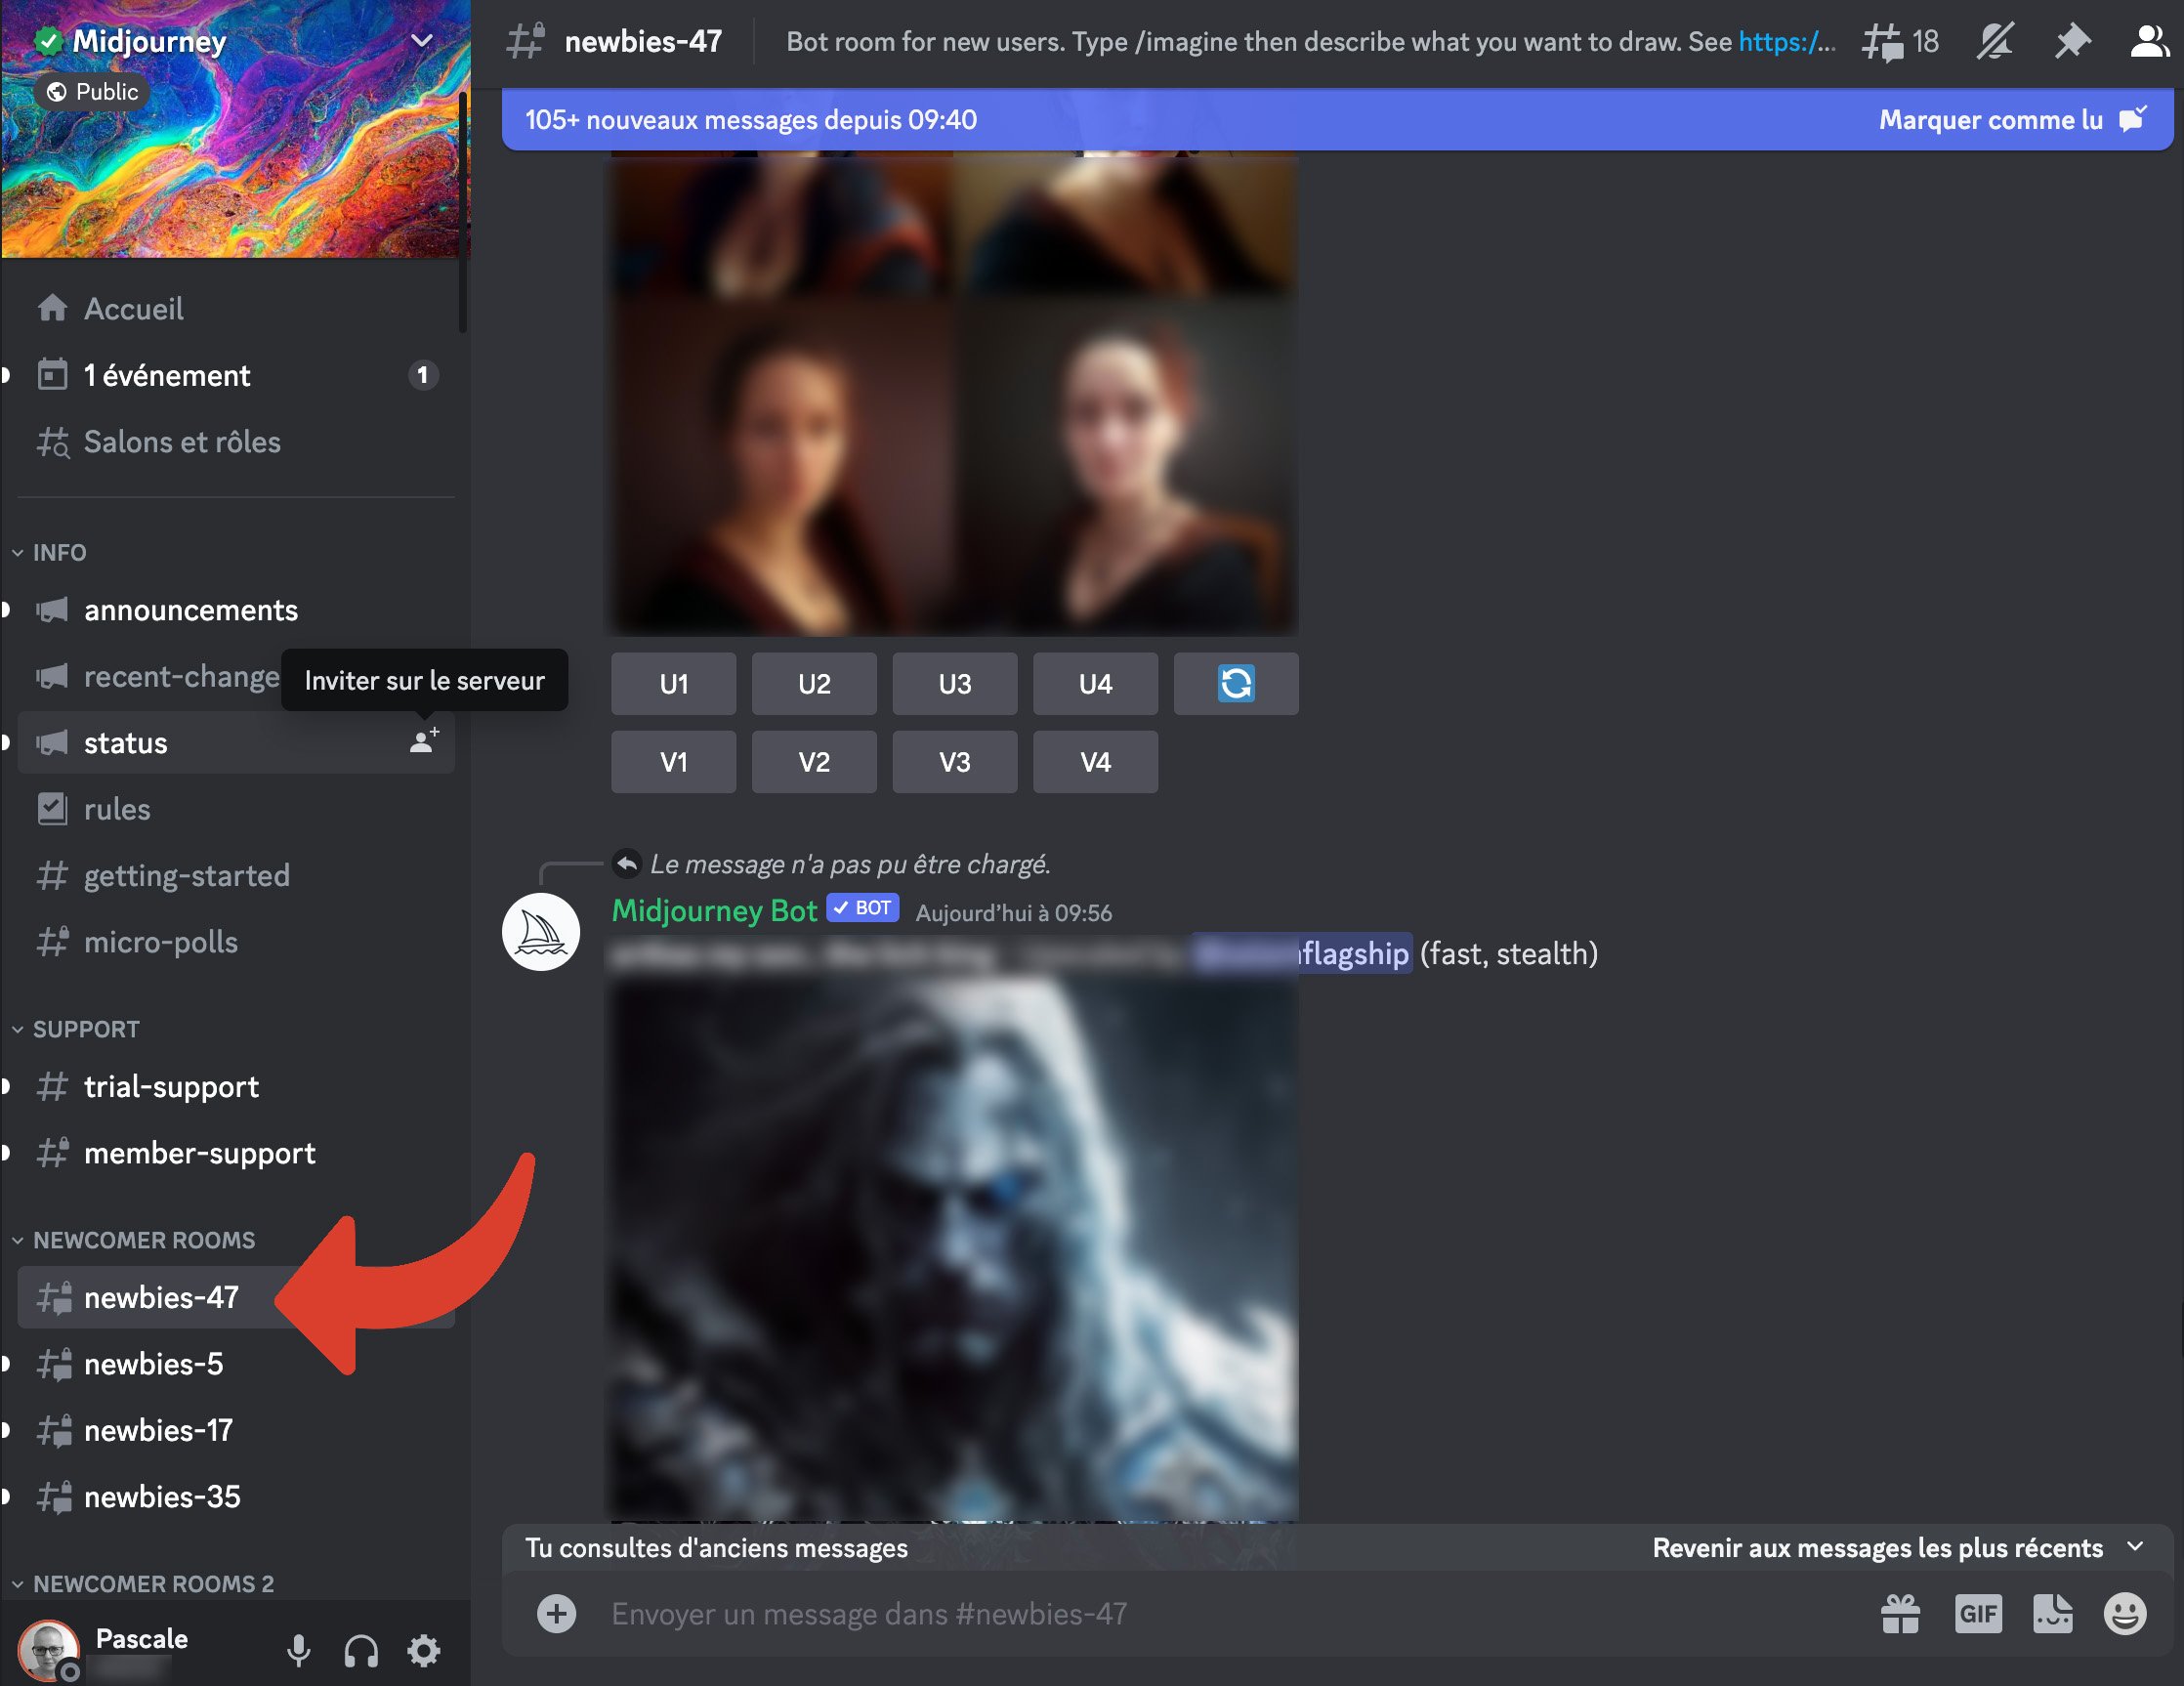The image size is (2184, 1686).
Task: Open pinned messages pin icon
Action: [x=2071, y=42]
